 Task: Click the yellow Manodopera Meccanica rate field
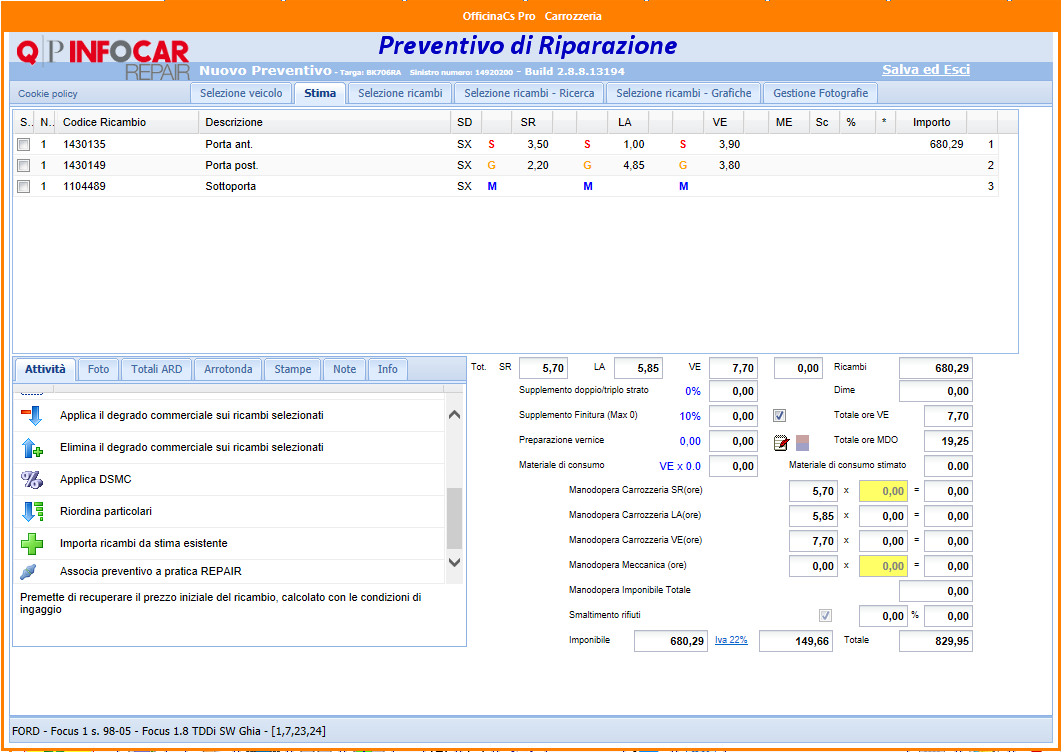pyautogui.click(x=883, y=566)
